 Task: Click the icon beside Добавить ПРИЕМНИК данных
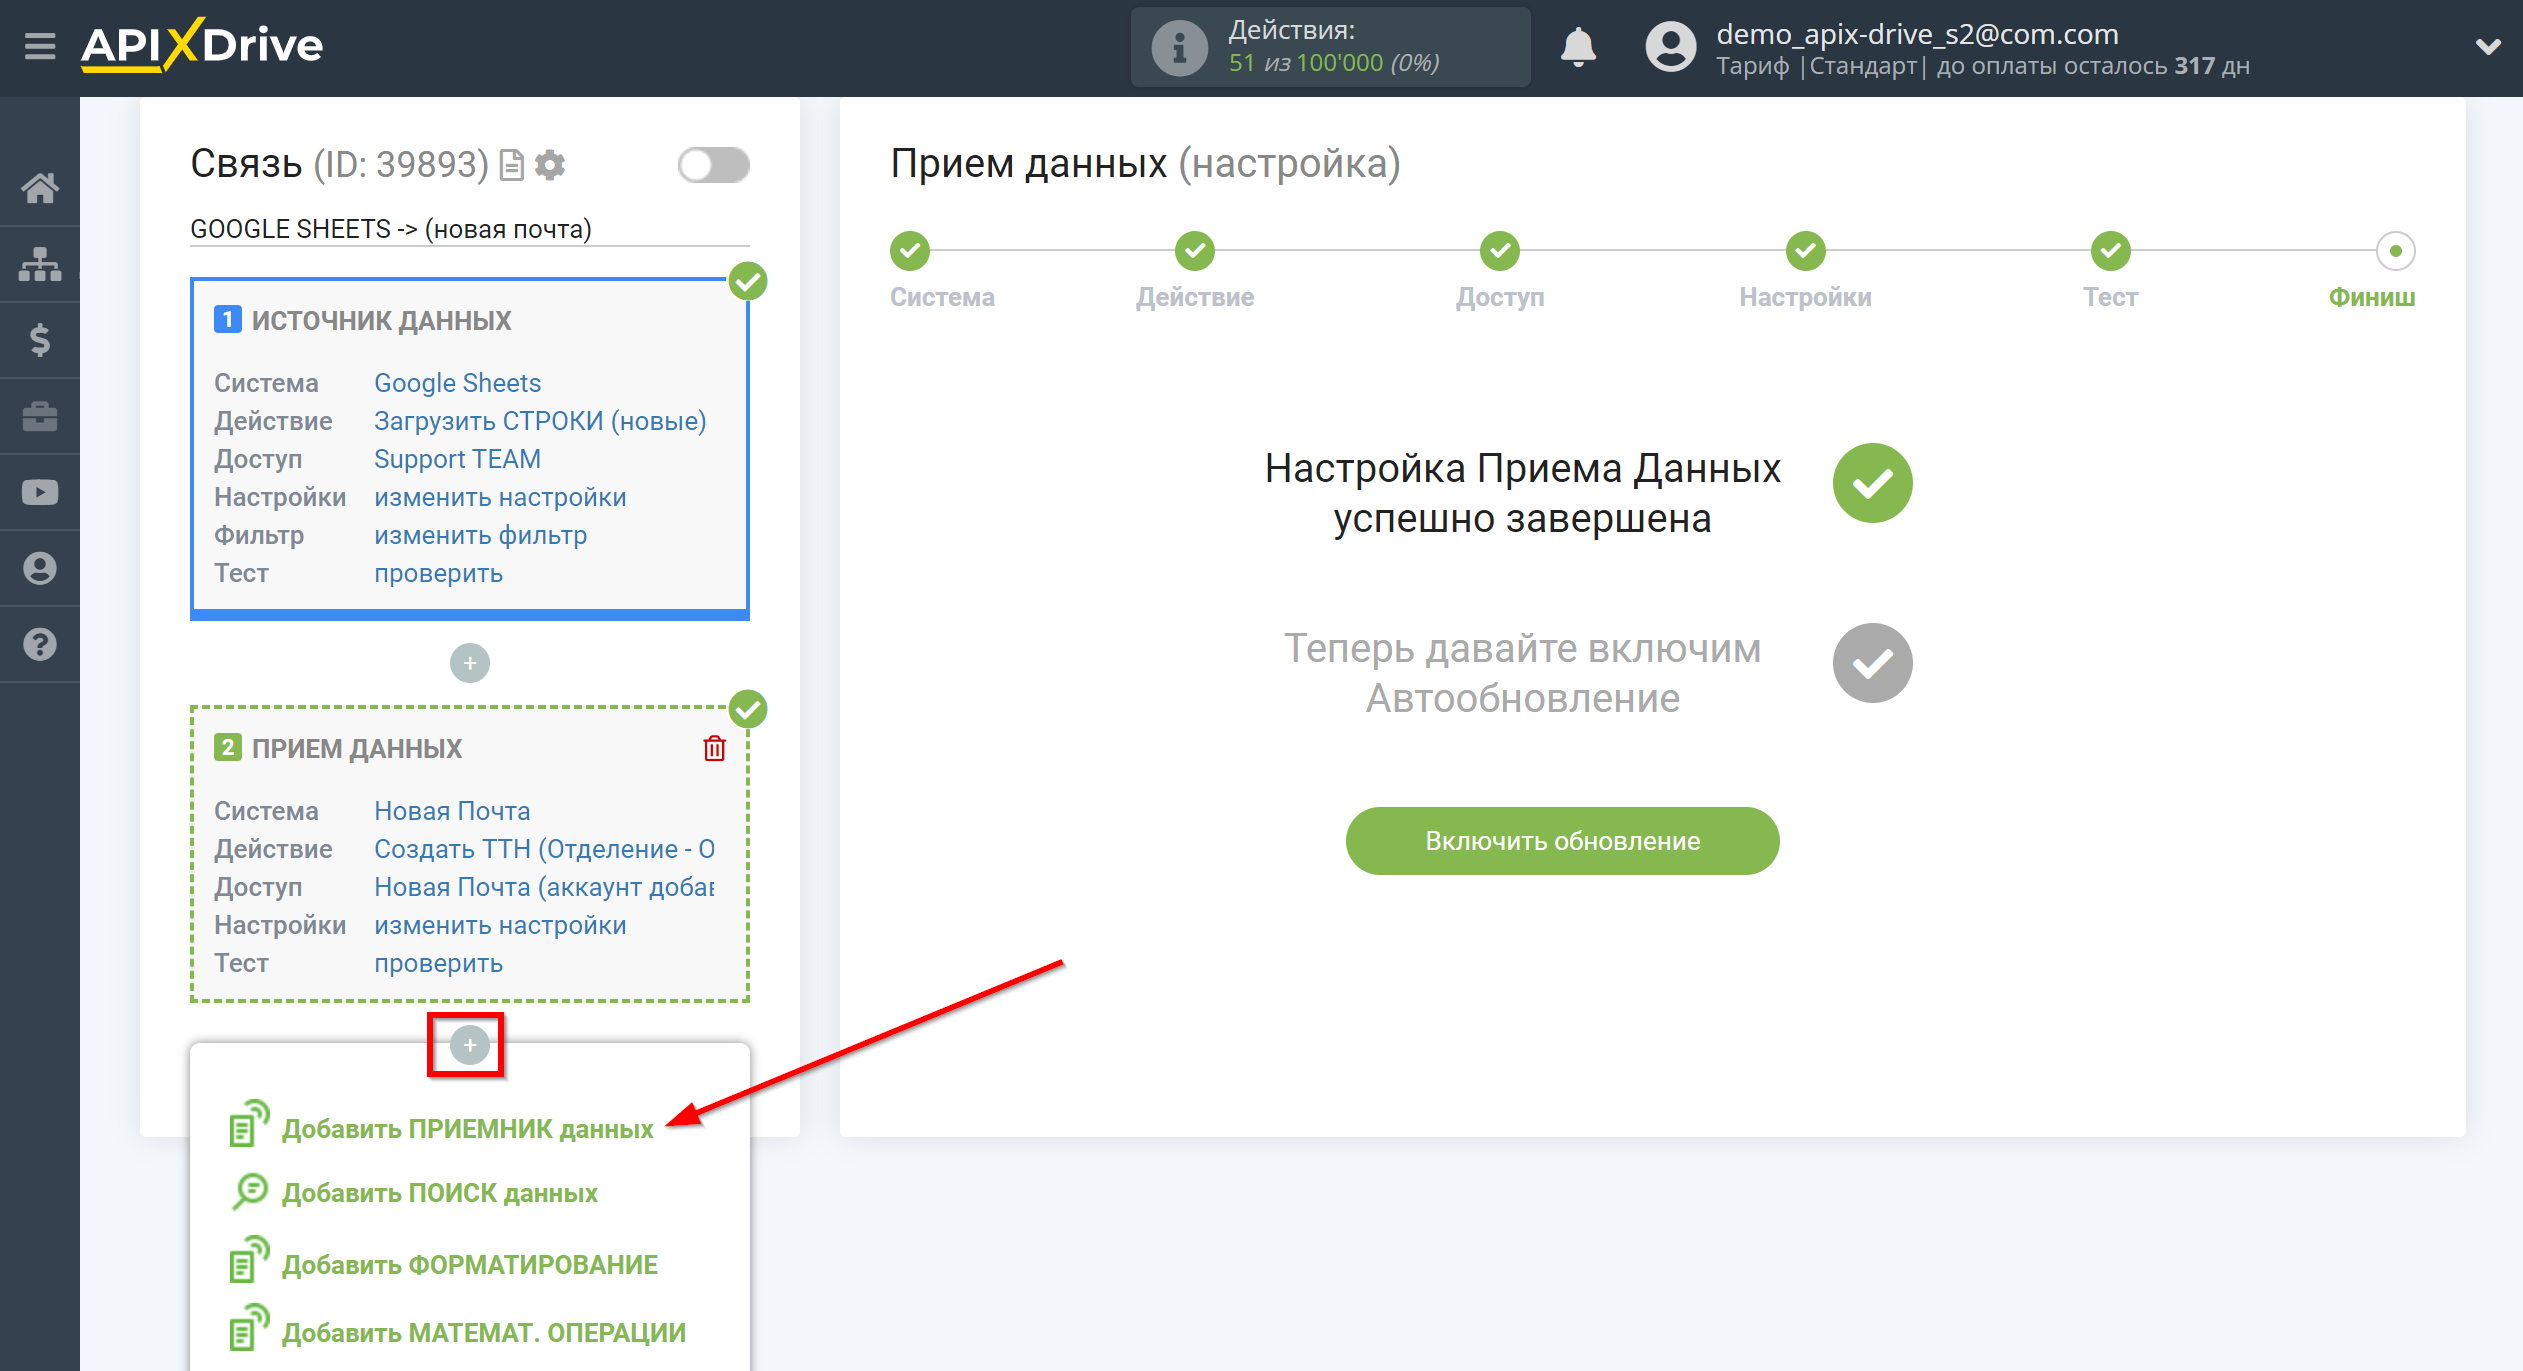tap(249, 1123)
